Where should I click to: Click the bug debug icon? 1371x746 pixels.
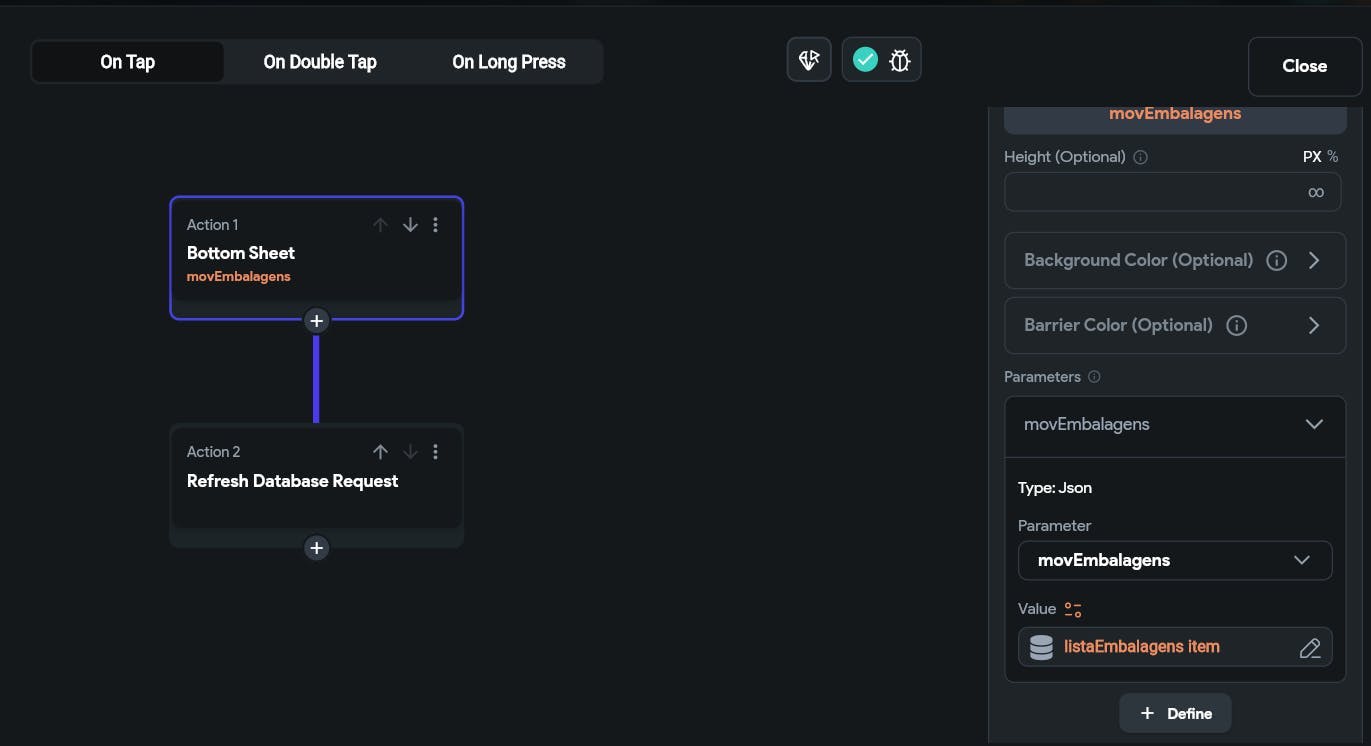pyautogui.click(x=899, y=61)
